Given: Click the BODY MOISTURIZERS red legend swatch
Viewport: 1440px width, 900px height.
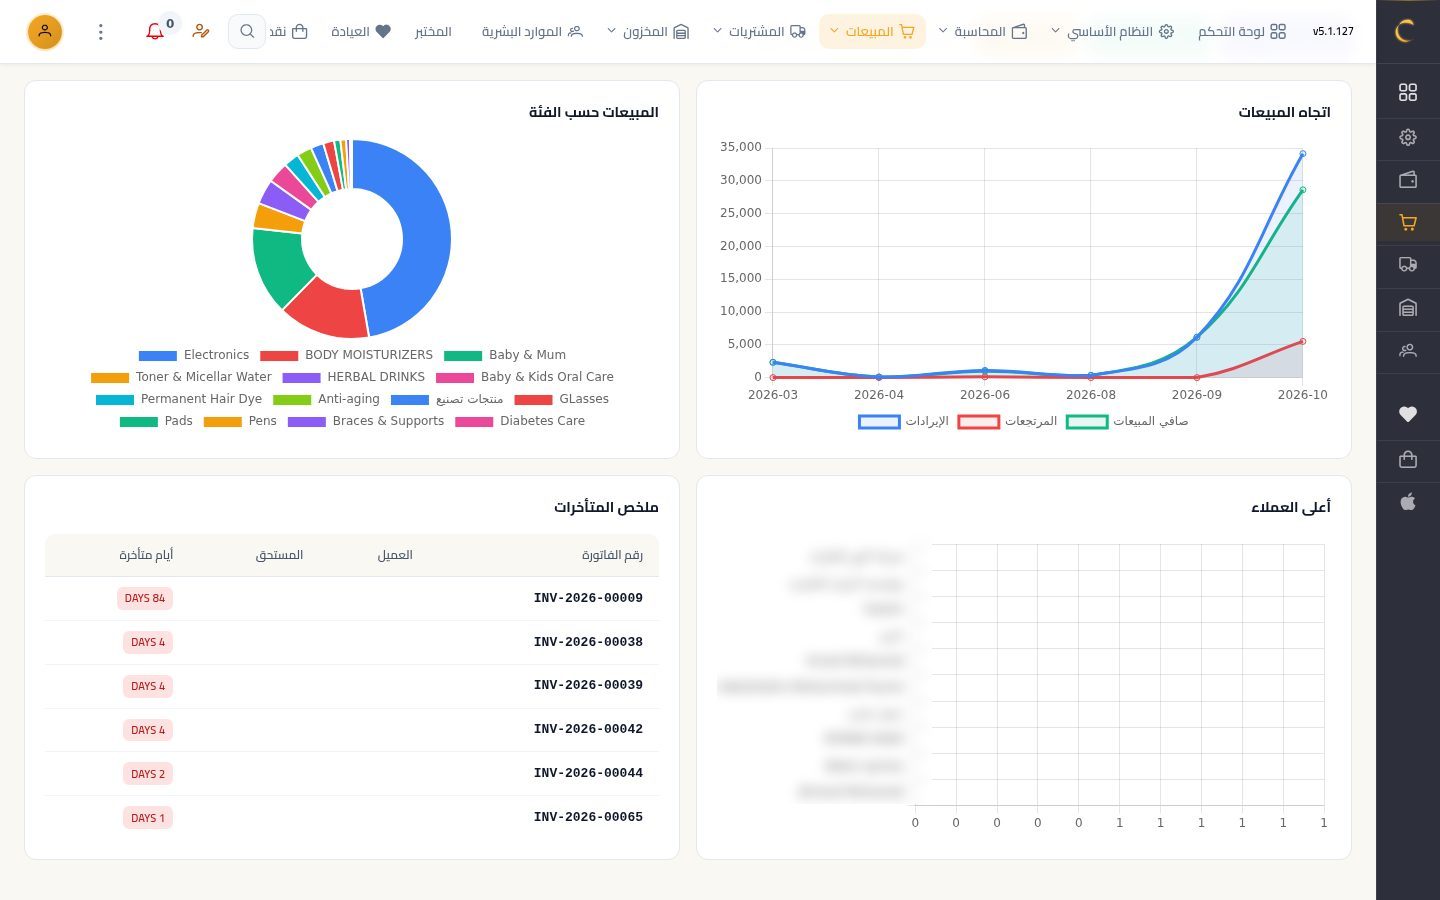Looking at the screenshot, I should pos(279,356).
